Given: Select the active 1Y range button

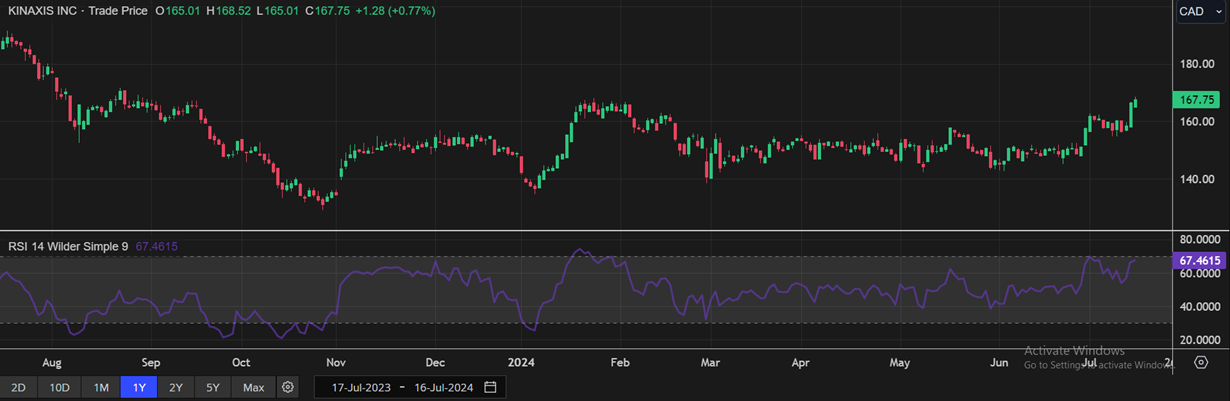Looking at the screenshot, I should pyautogui.click(x=137, y=387).
